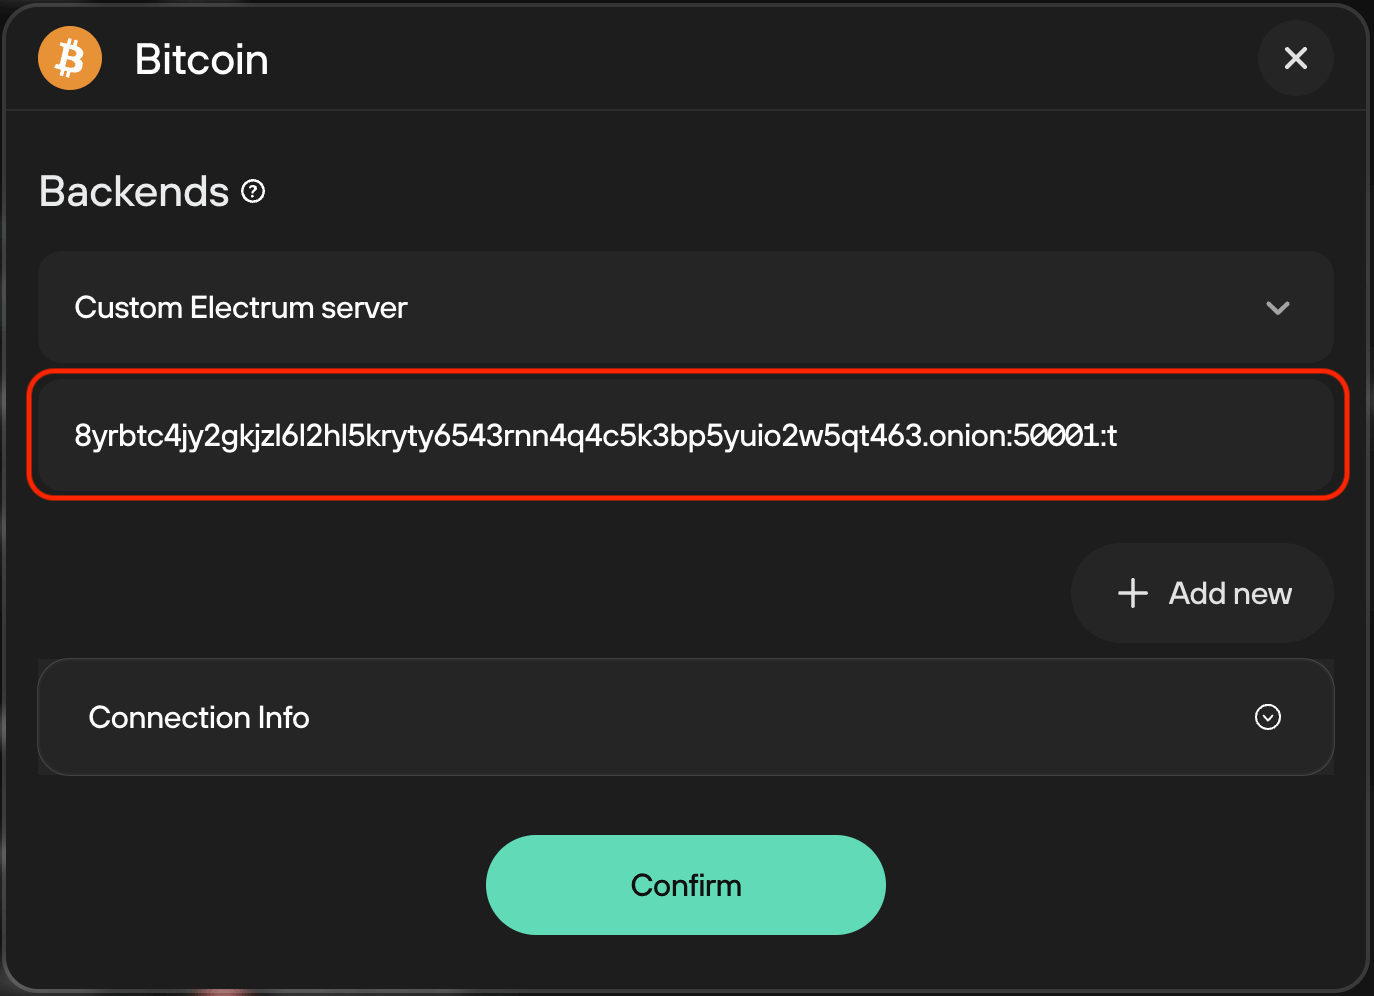Click the circled X close icon
The width and height of the screenshot is (1374, 996).
(x=1296, y=58)
